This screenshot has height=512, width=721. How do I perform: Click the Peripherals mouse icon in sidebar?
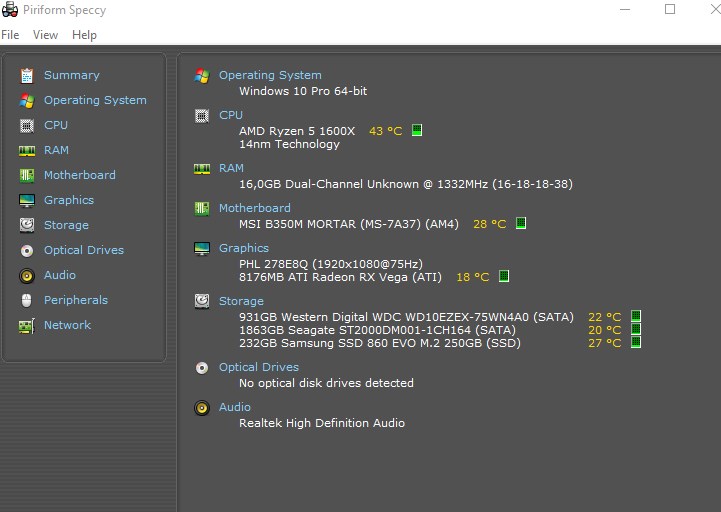pos(27,300)
